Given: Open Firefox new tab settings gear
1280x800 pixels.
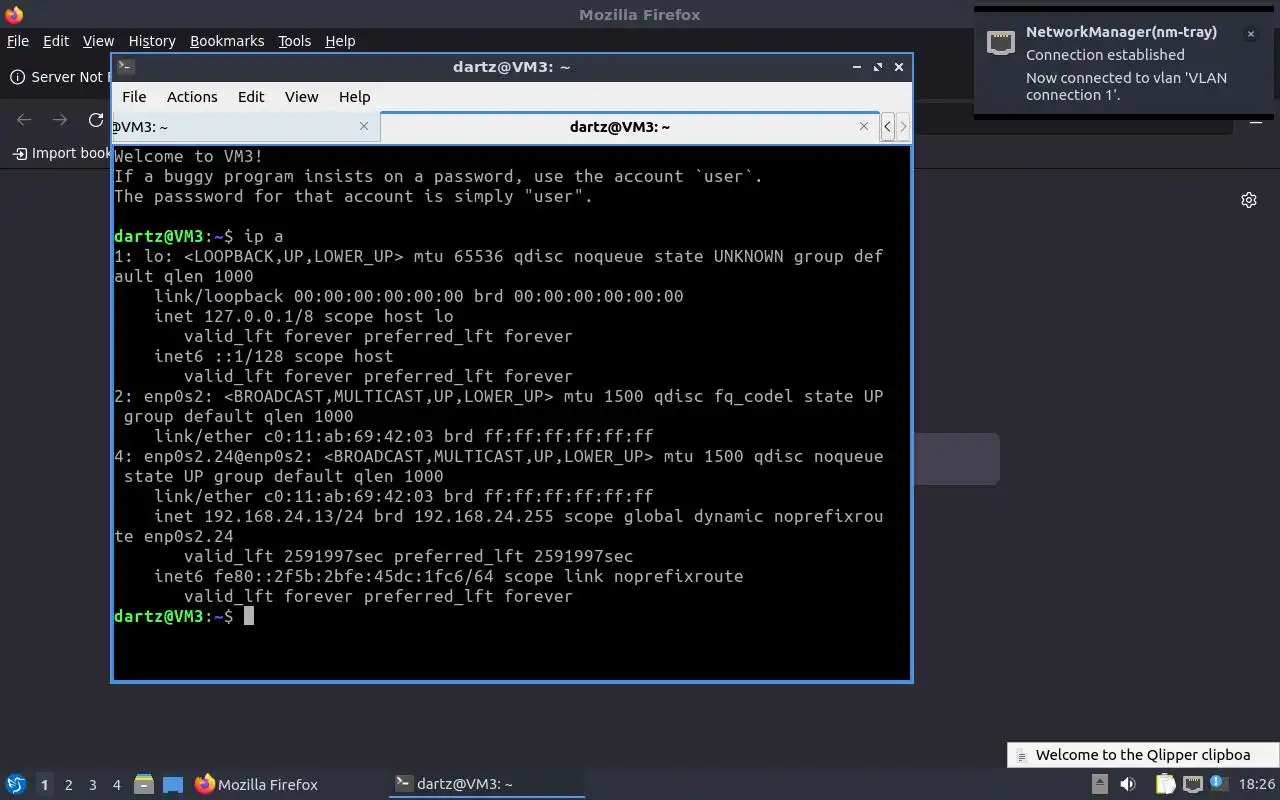Looking at the screenshot, I should [1249, 200].
